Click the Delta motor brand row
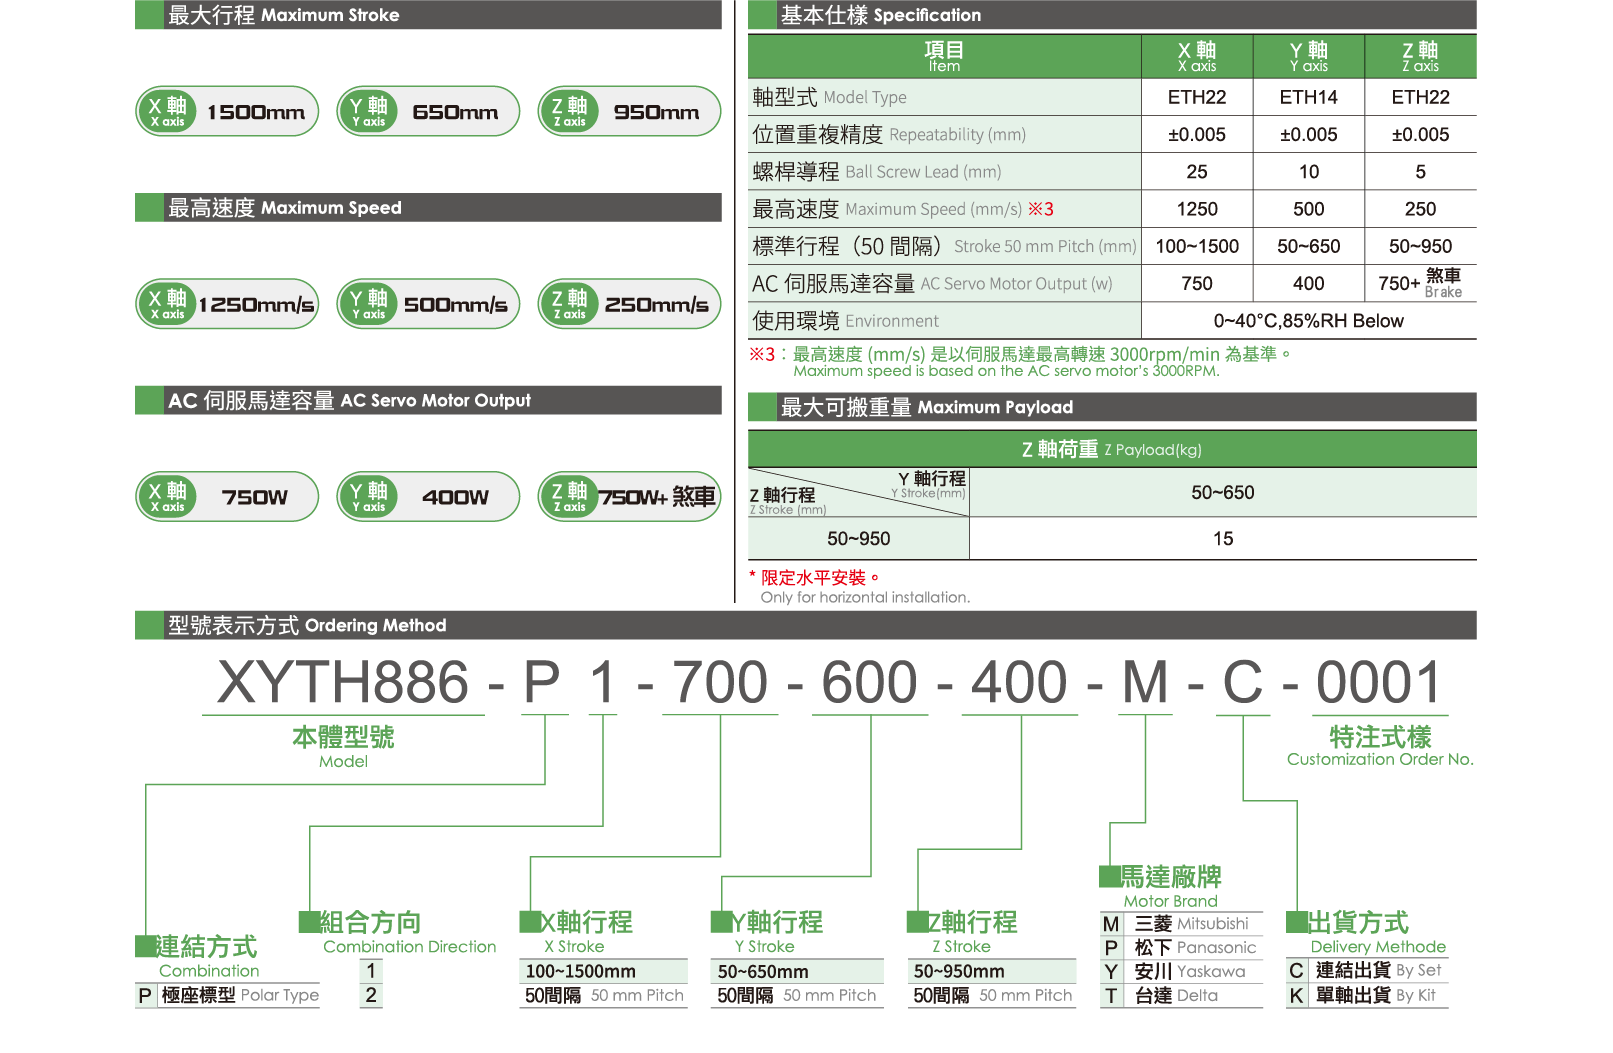 [x=1181, y=995]
